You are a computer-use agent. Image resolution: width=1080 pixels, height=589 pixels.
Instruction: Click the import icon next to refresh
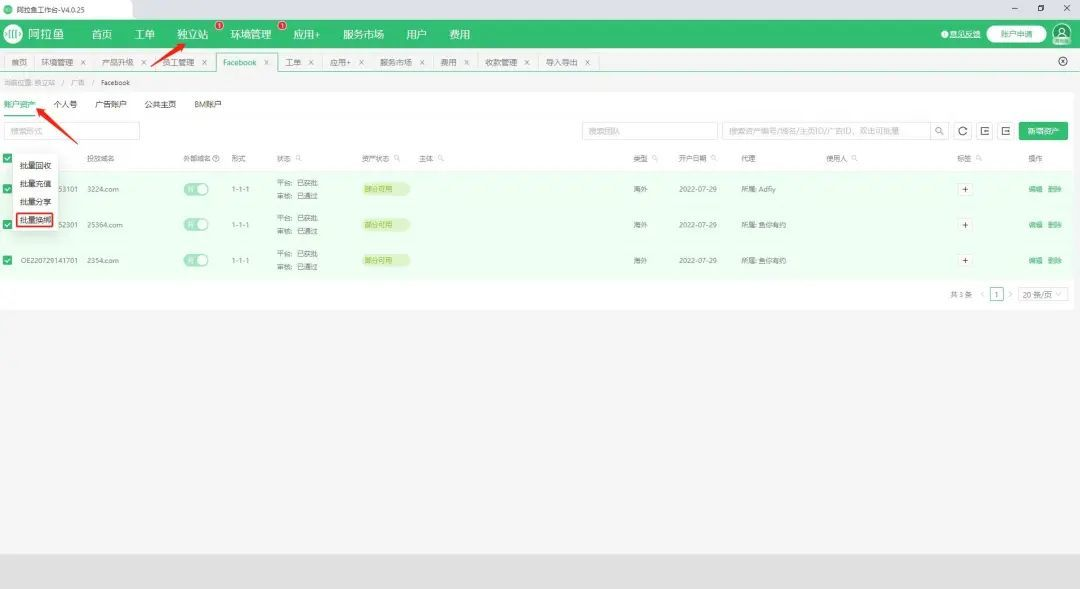coord(985,131)
